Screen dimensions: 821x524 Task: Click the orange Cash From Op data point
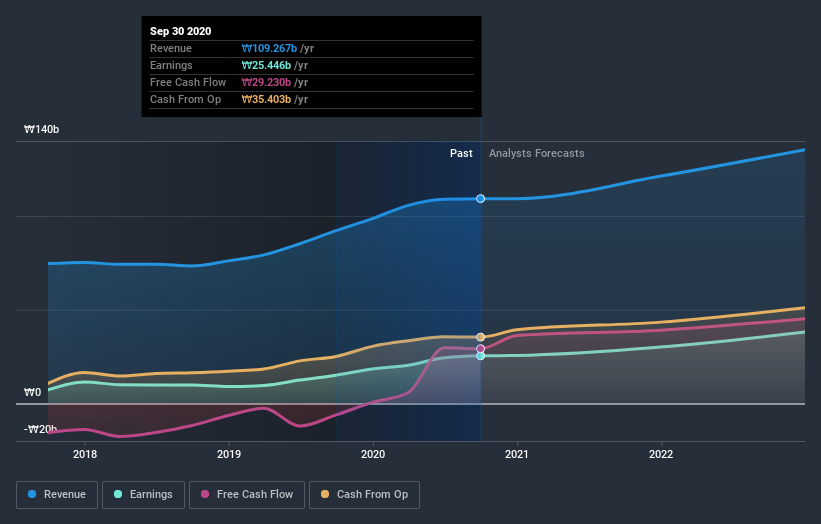tap(481, 337)
